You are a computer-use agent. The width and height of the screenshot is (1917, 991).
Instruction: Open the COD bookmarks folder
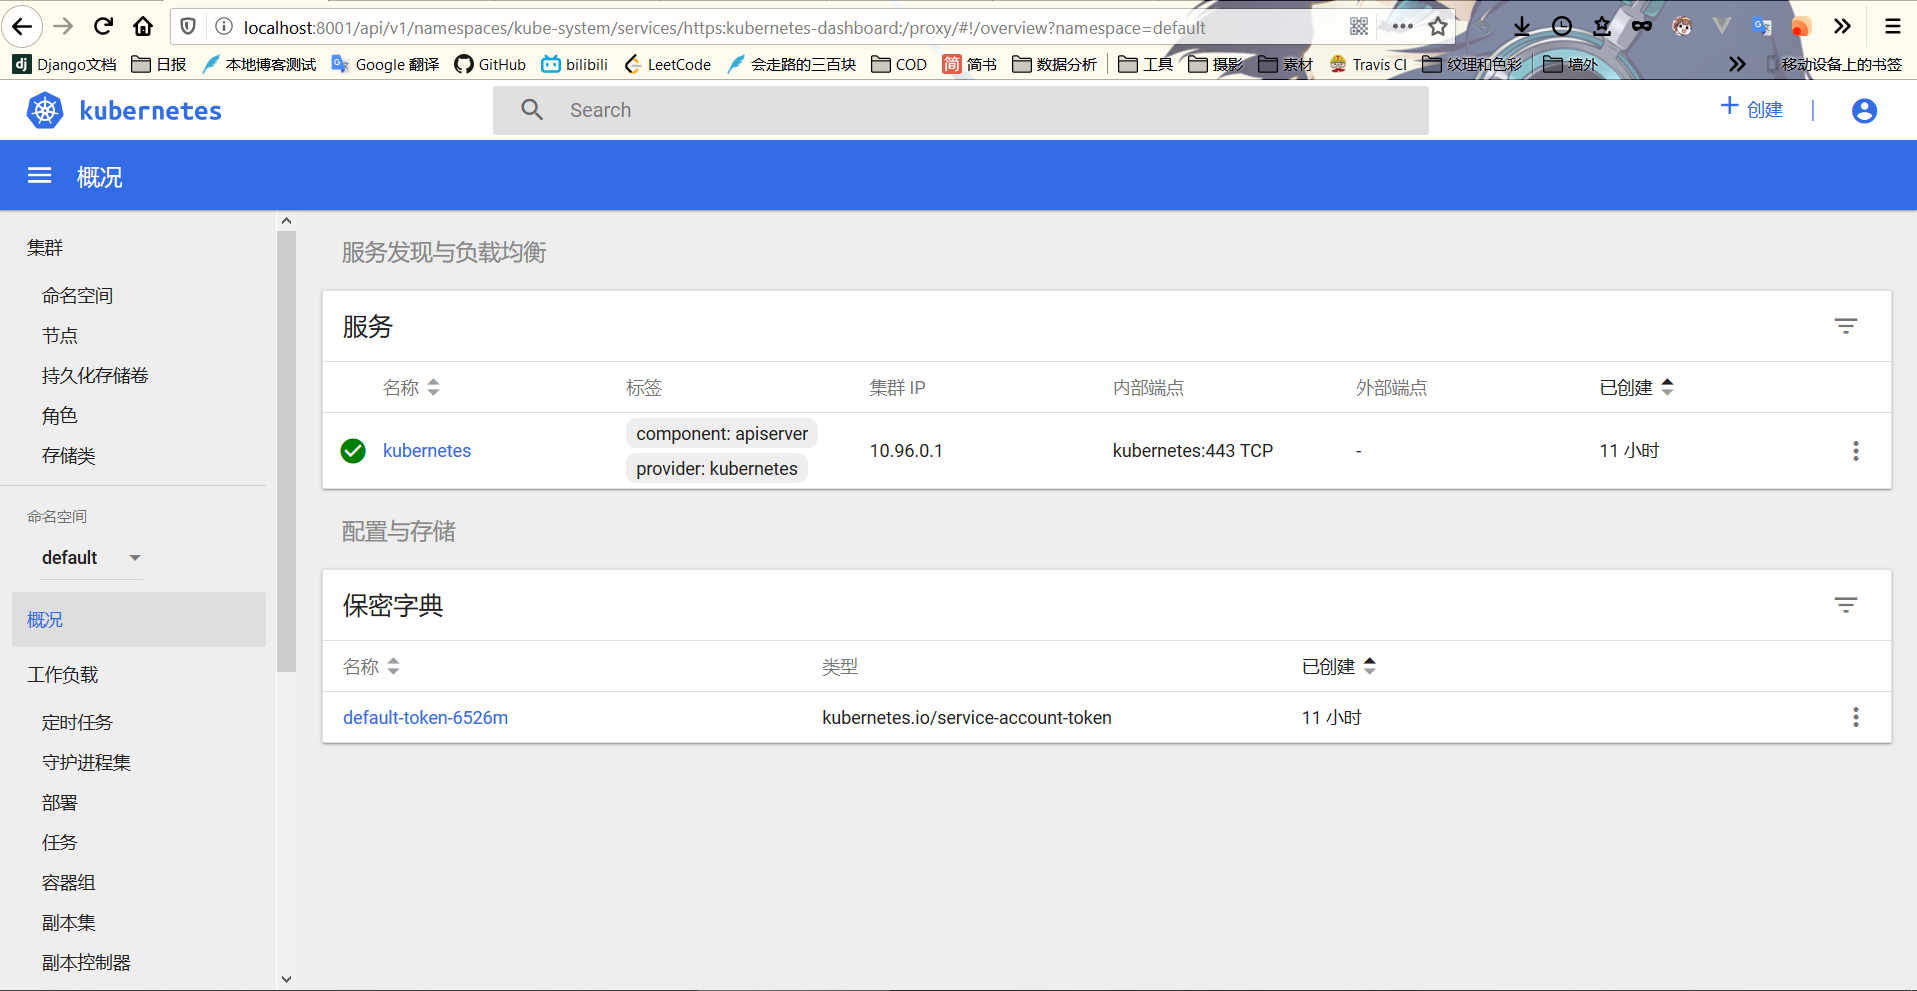(x=899, y=64)
